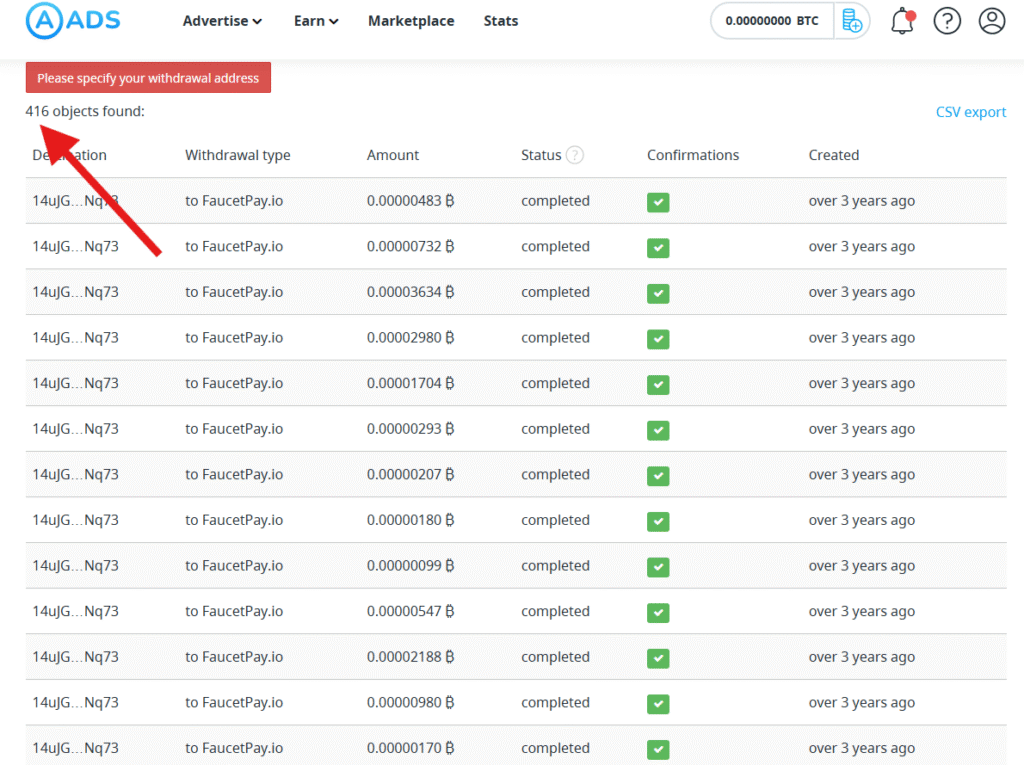The width and height of the screenshot is (1024, 765).
Task: Click confirmation checkmark for 0.00000207 row
Action: coord(658,476)
